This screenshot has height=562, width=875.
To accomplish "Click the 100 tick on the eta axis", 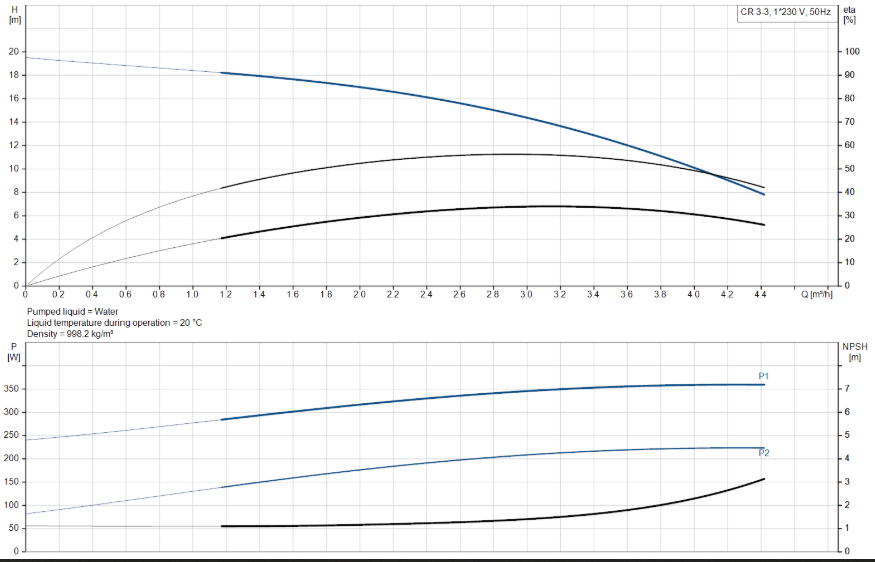I will 851,52.
